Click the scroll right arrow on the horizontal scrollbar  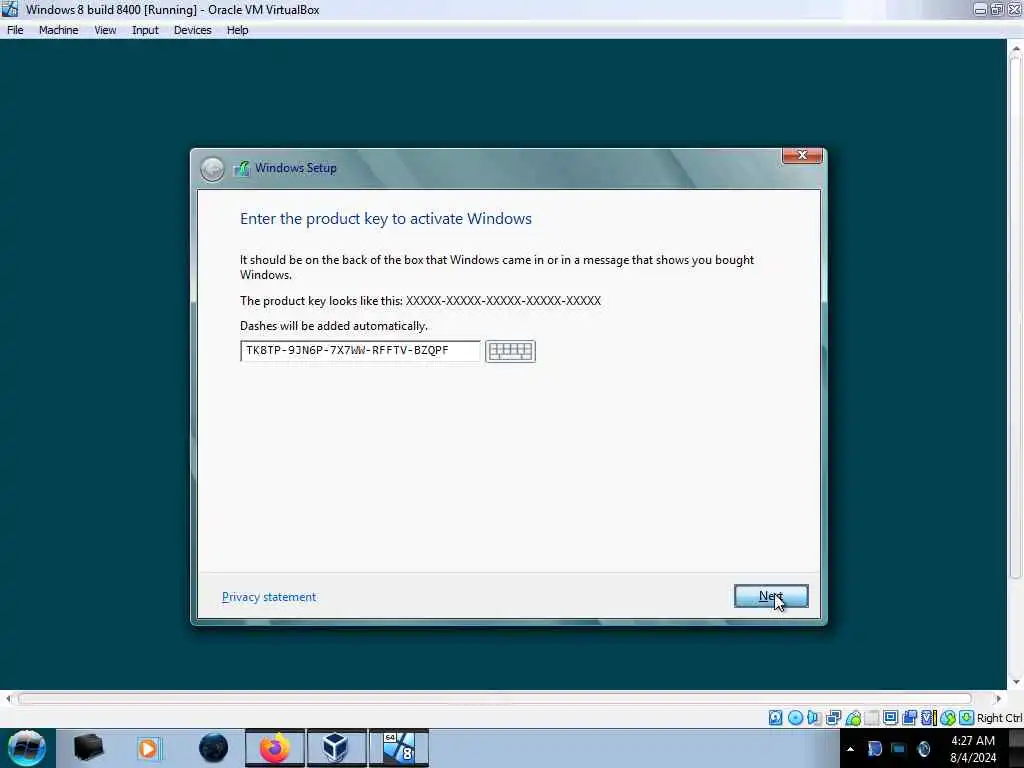pos(998,699)
